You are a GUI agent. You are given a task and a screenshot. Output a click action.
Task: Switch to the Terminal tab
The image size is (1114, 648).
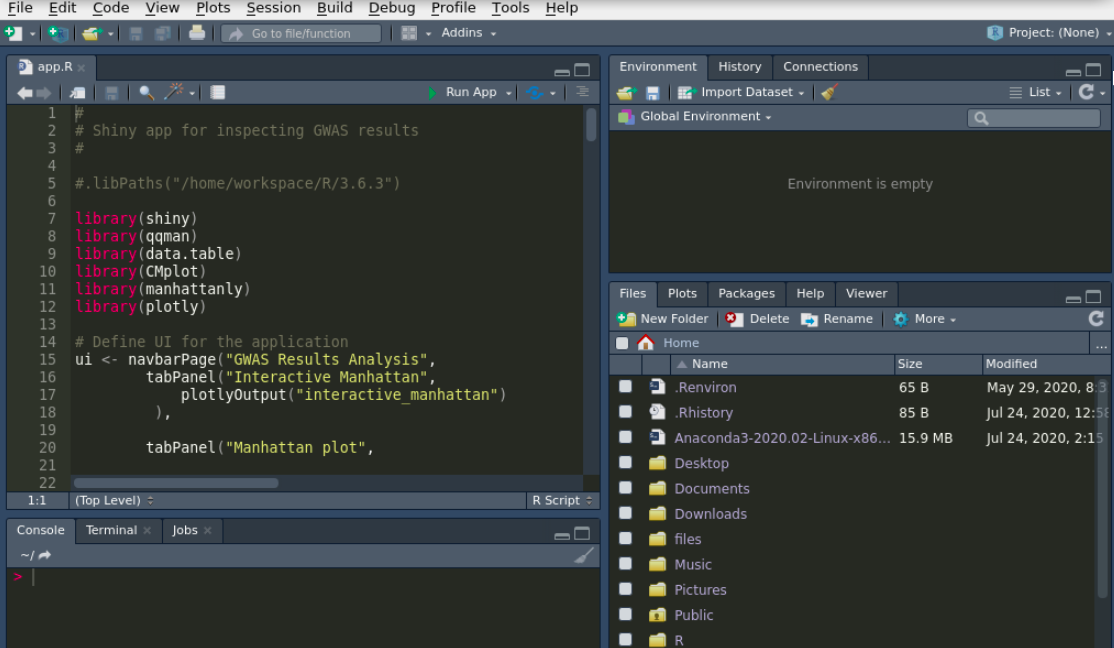[111, 530]
